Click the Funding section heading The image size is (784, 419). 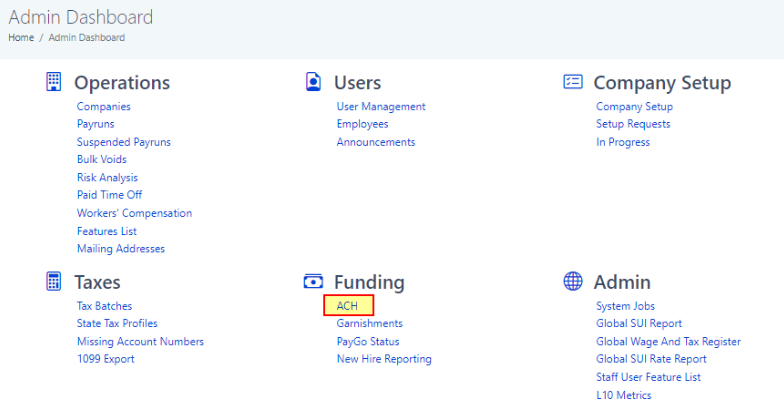(369, 282)
